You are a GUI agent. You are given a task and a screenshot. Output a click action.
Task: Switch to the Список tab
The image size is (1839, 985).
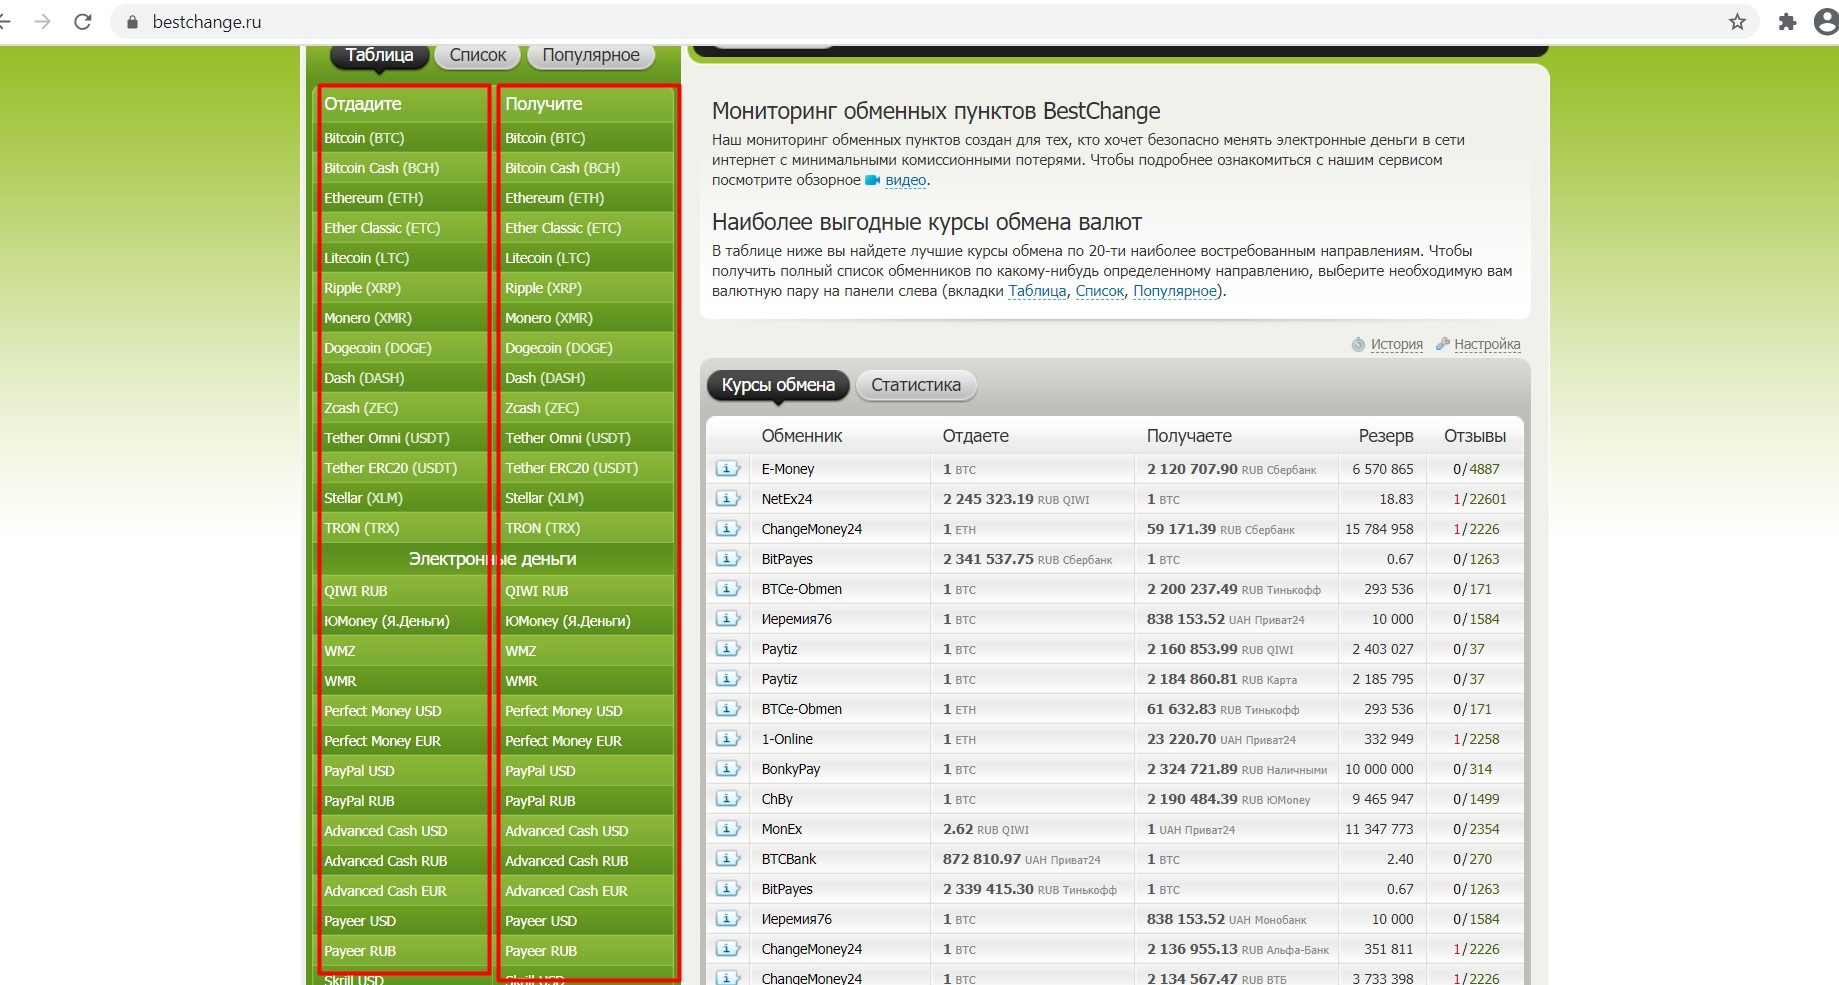tap(478, 55)
